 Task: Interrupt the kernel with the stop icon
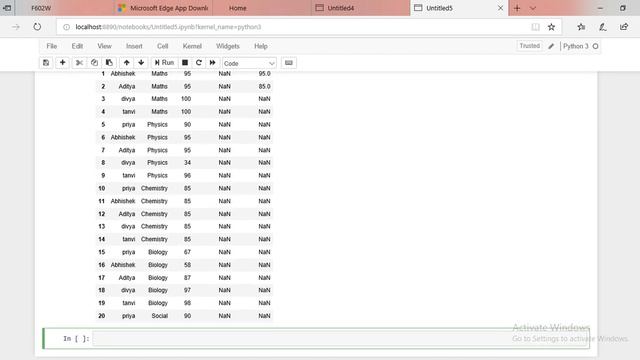pos(185,63)
